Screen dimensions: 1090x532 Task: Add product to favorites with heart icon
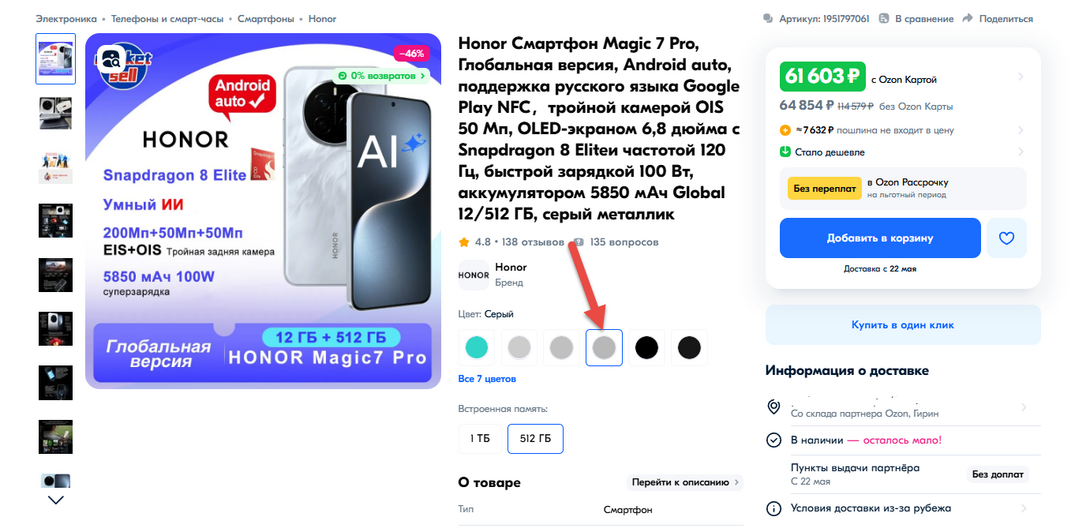(1007, 238)
